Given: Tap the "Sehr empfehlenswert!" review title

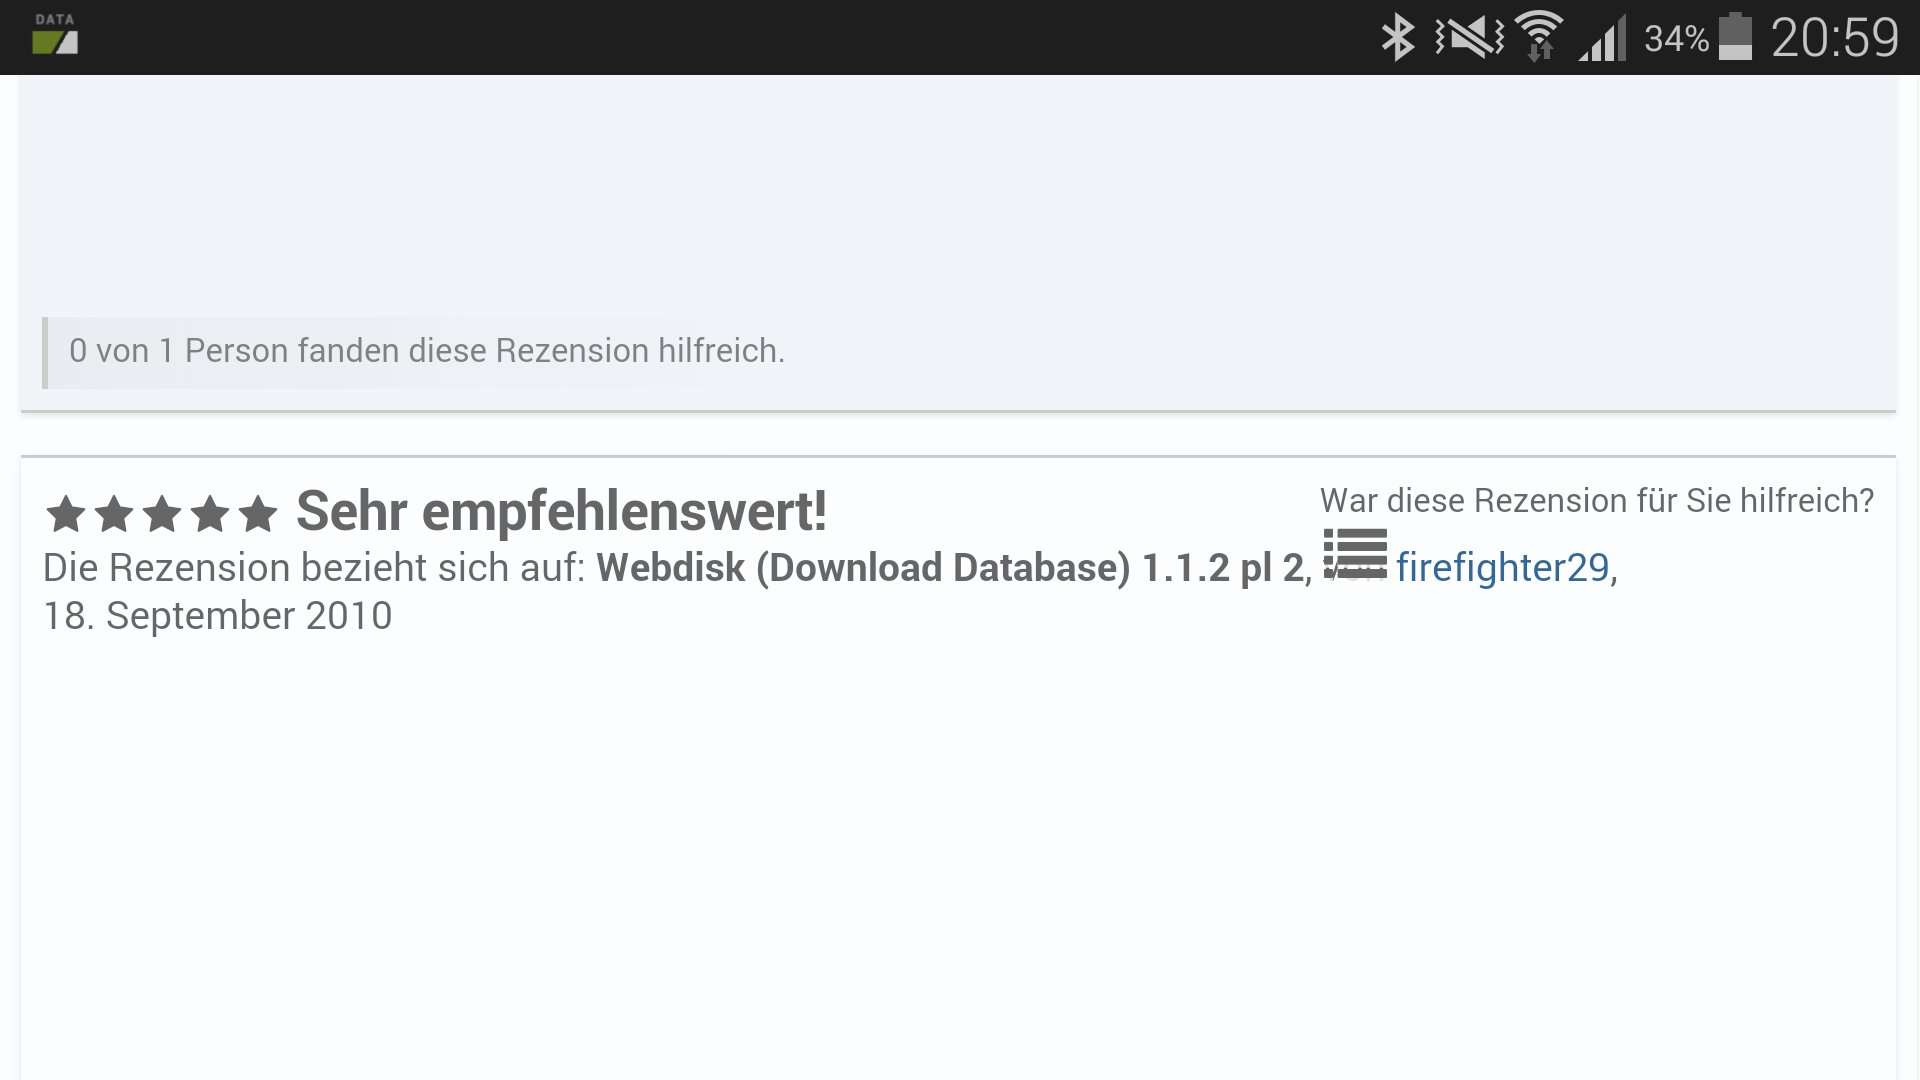Looking at the screenshot, I should [561, 512].
